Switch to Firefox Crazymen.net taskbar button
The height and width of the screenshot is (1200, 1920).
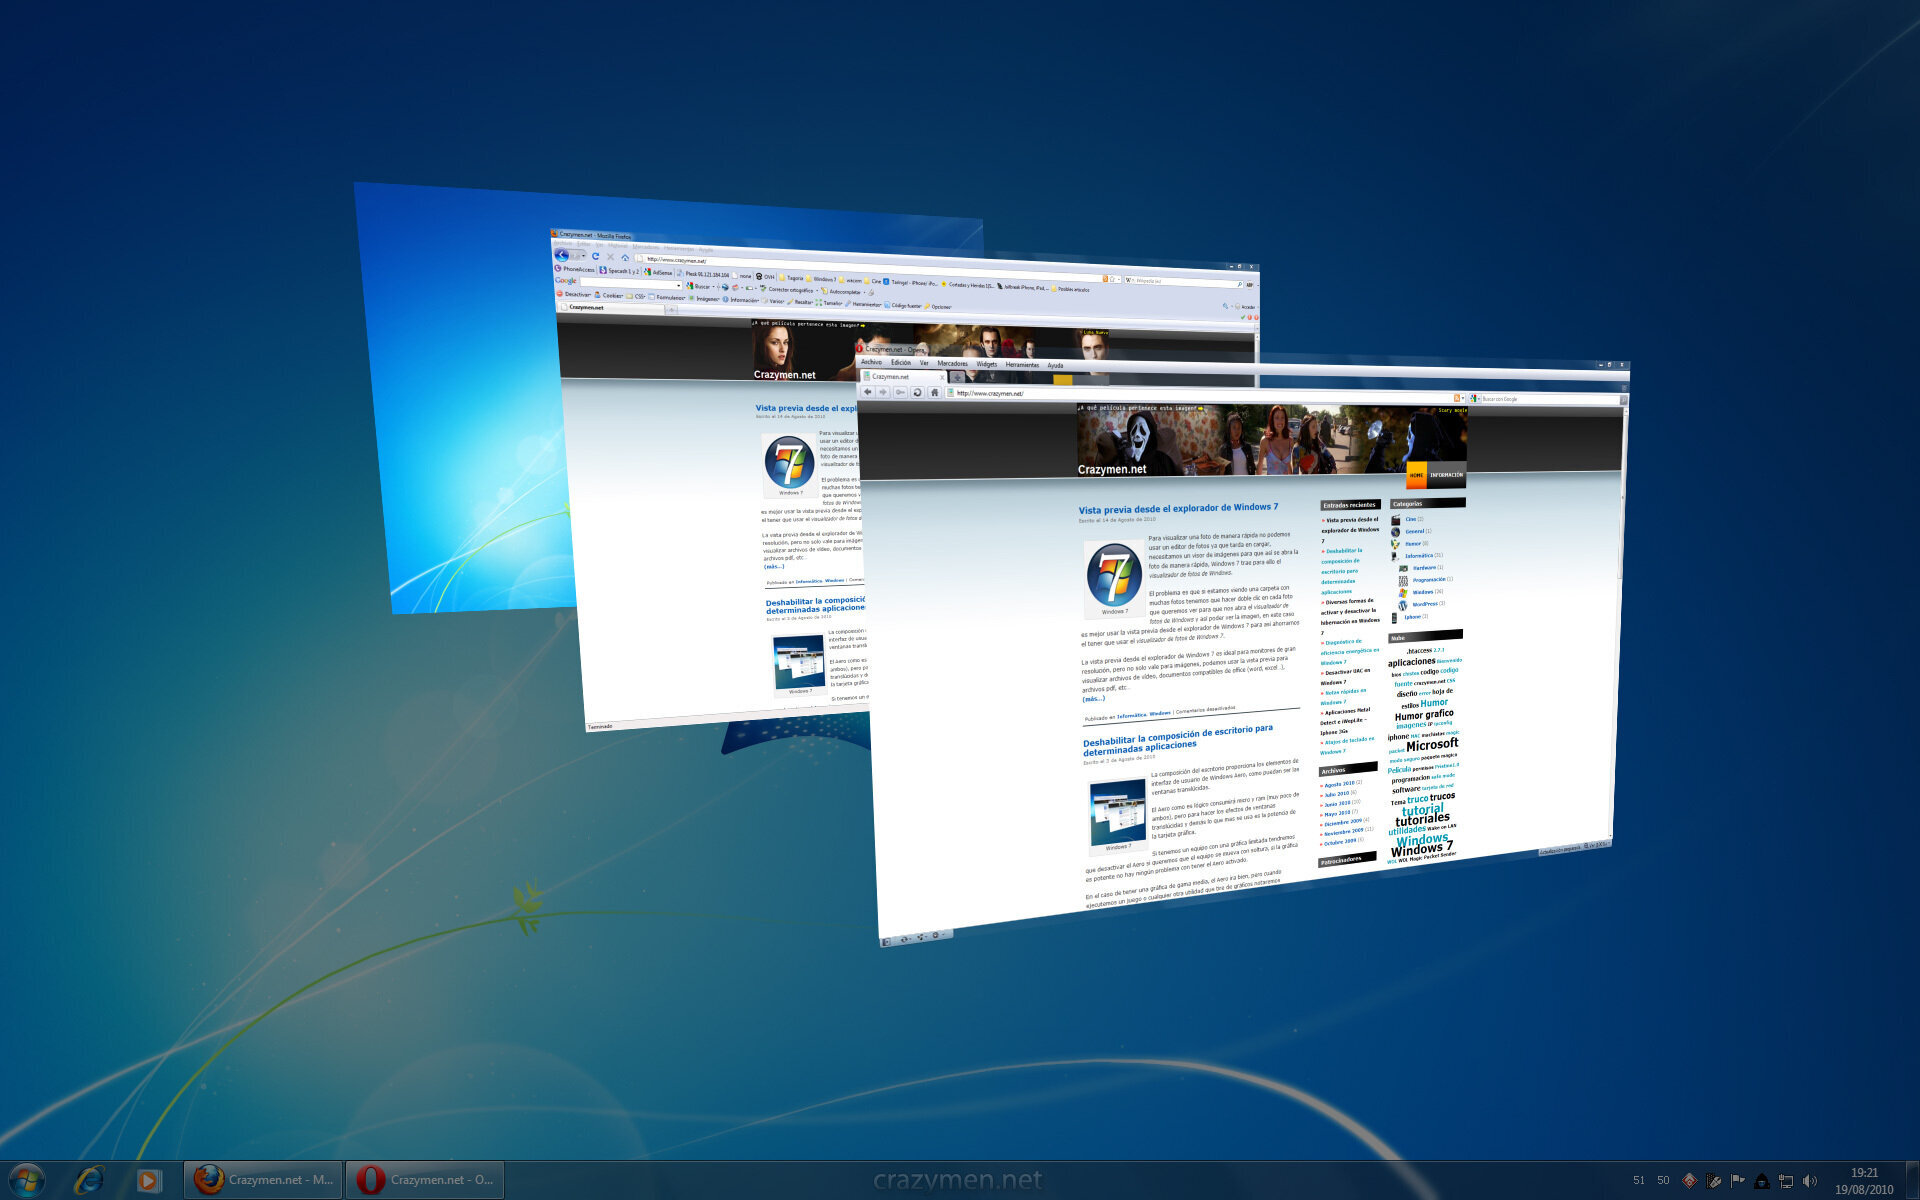point(263,1180)
